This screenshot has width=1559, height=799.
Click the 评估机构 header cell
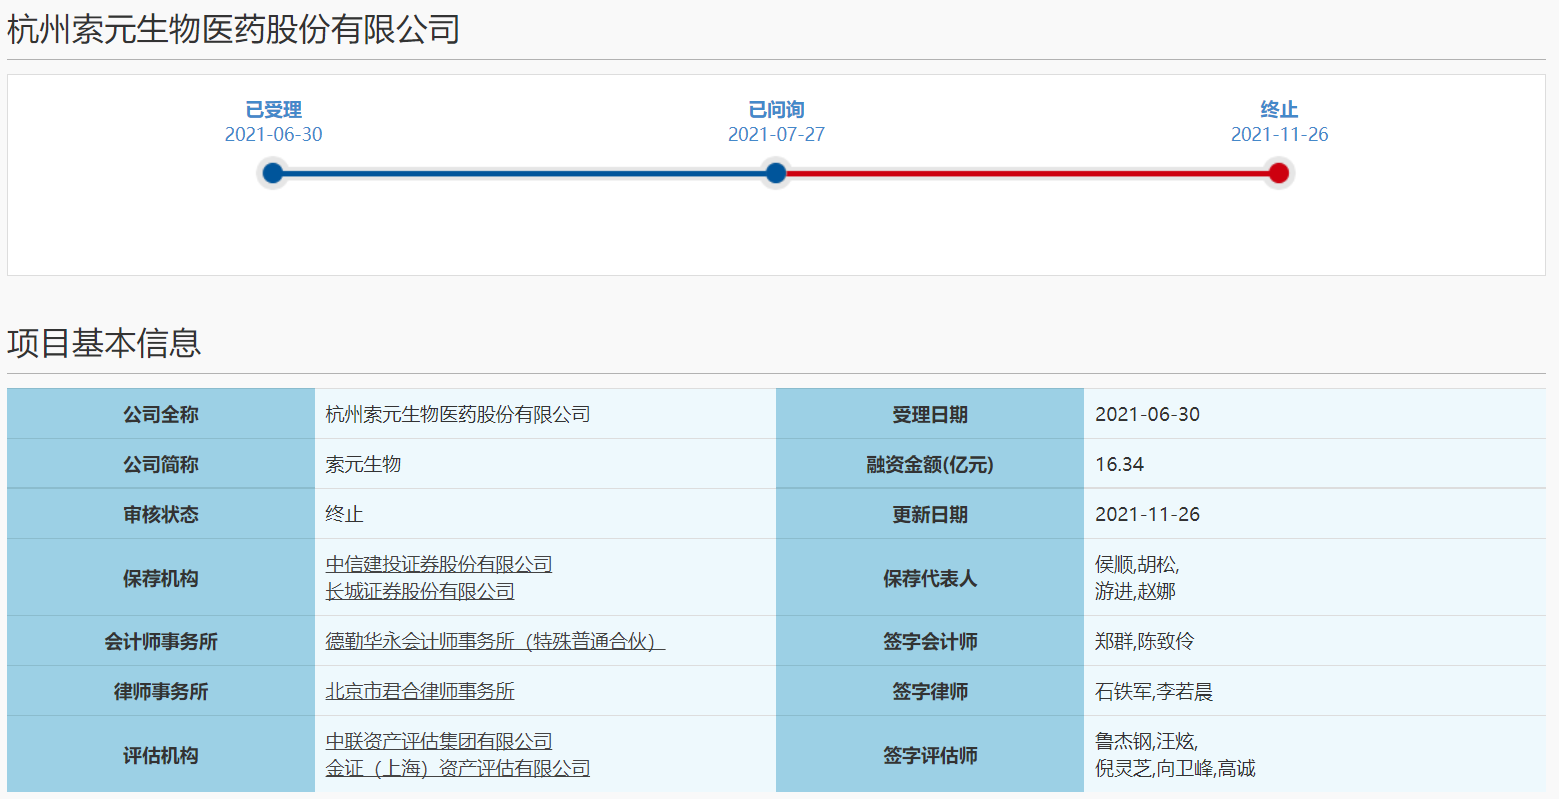pyautogui.click(x=161, y=755)
